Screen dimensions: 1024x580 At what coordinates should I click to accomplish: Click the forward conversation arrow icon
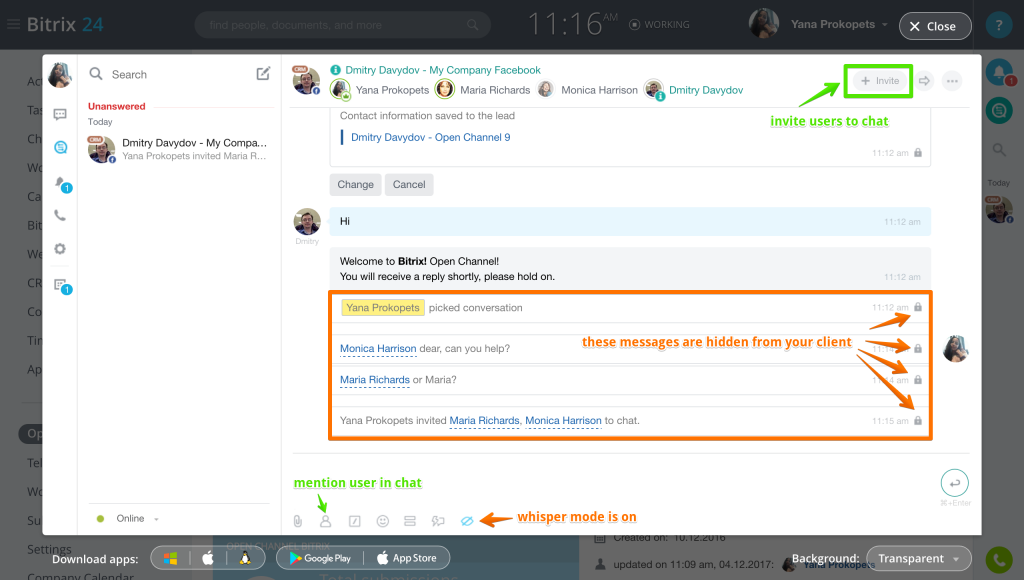(924, 81)
